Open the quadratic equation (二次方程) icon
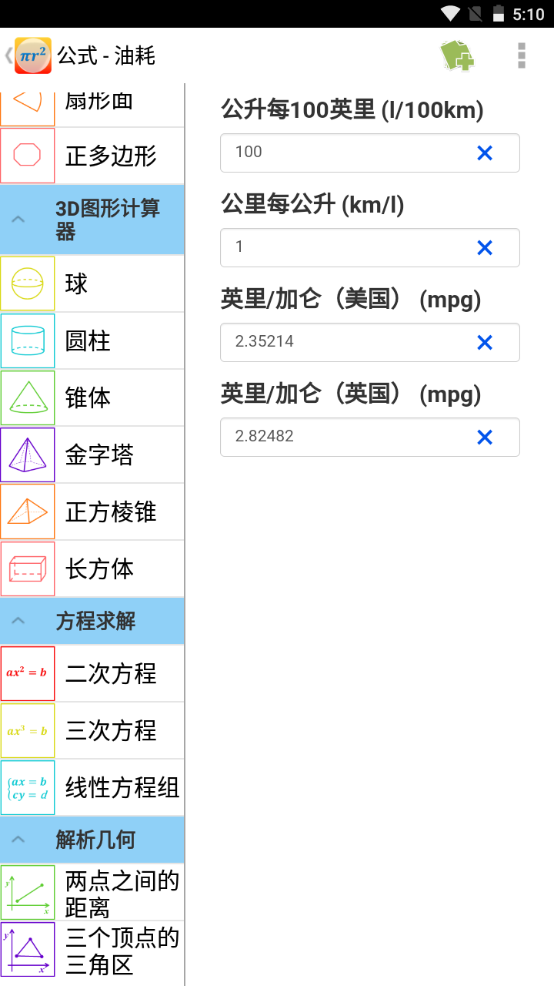 (x=28, y=673)
